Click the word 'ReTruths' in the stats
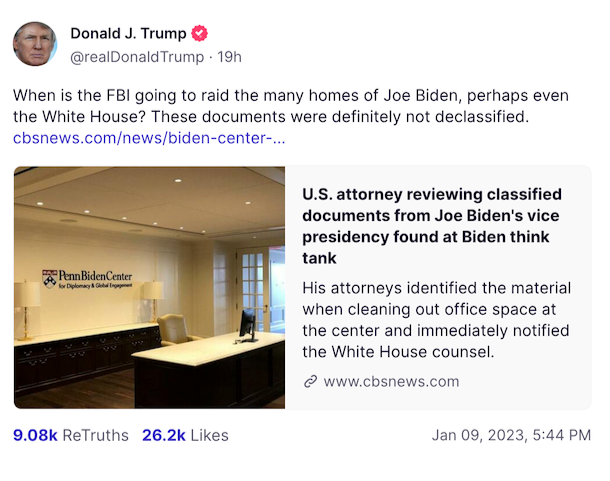The image size is (610, 481). pyautogui.click(x=95, y=435)
